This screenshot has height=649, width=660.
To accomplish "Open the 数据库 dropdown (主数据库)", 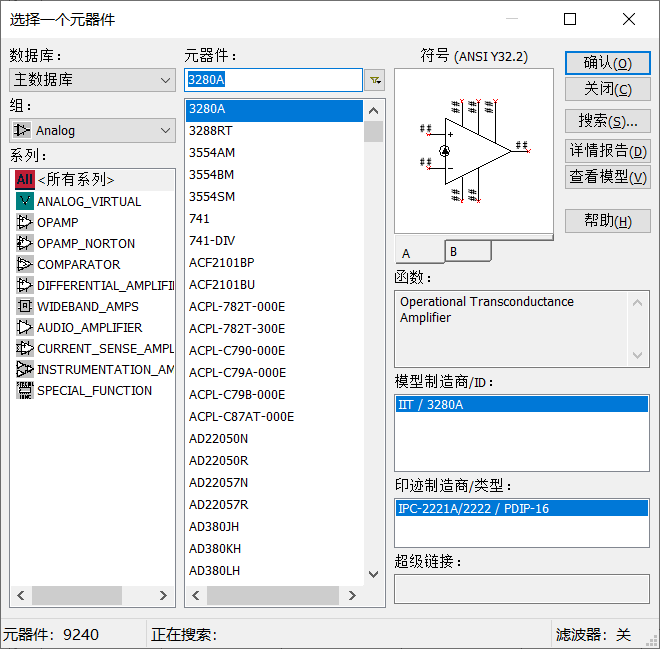I will pyautogui.click(x=92, y=80).
